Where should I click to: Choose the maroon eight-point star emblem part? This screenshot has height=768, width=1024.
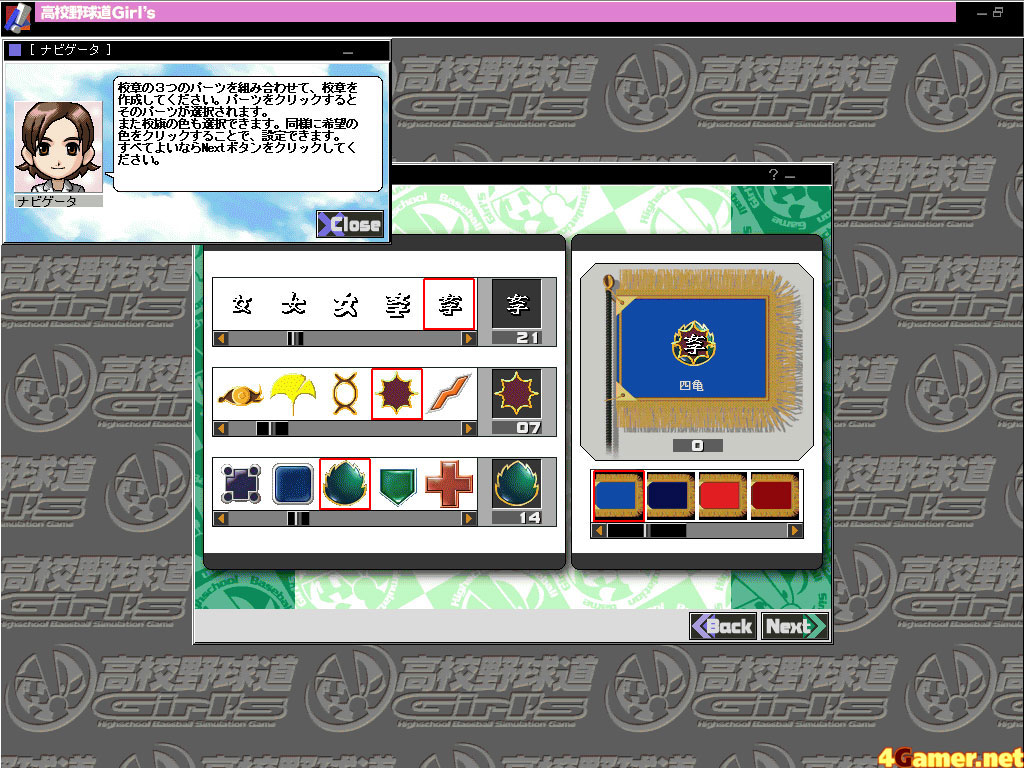[x=397, y=394]
